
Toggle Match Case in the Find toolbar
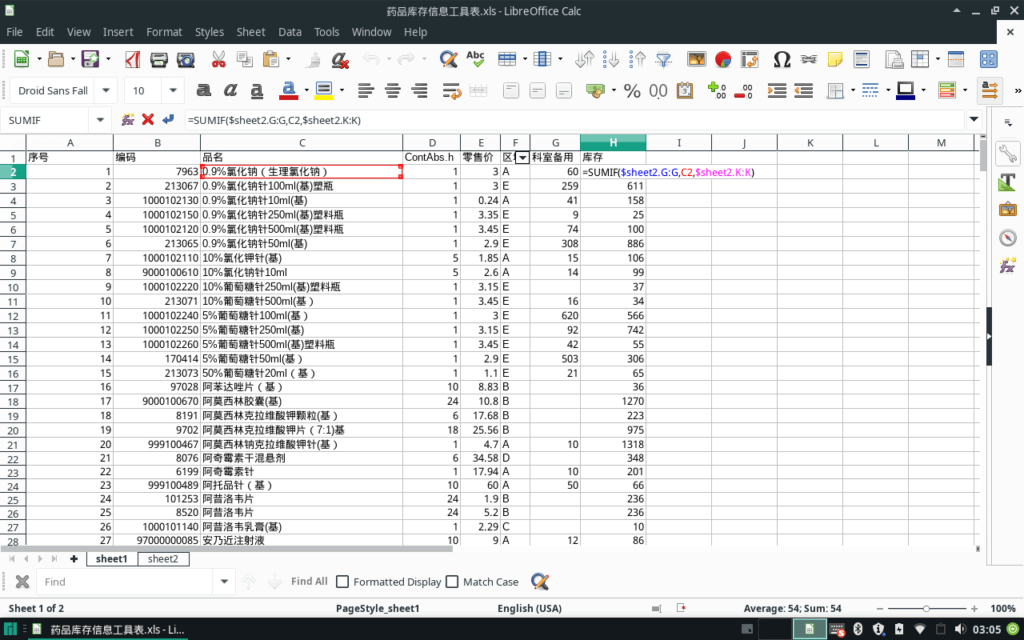click(451, 581)
